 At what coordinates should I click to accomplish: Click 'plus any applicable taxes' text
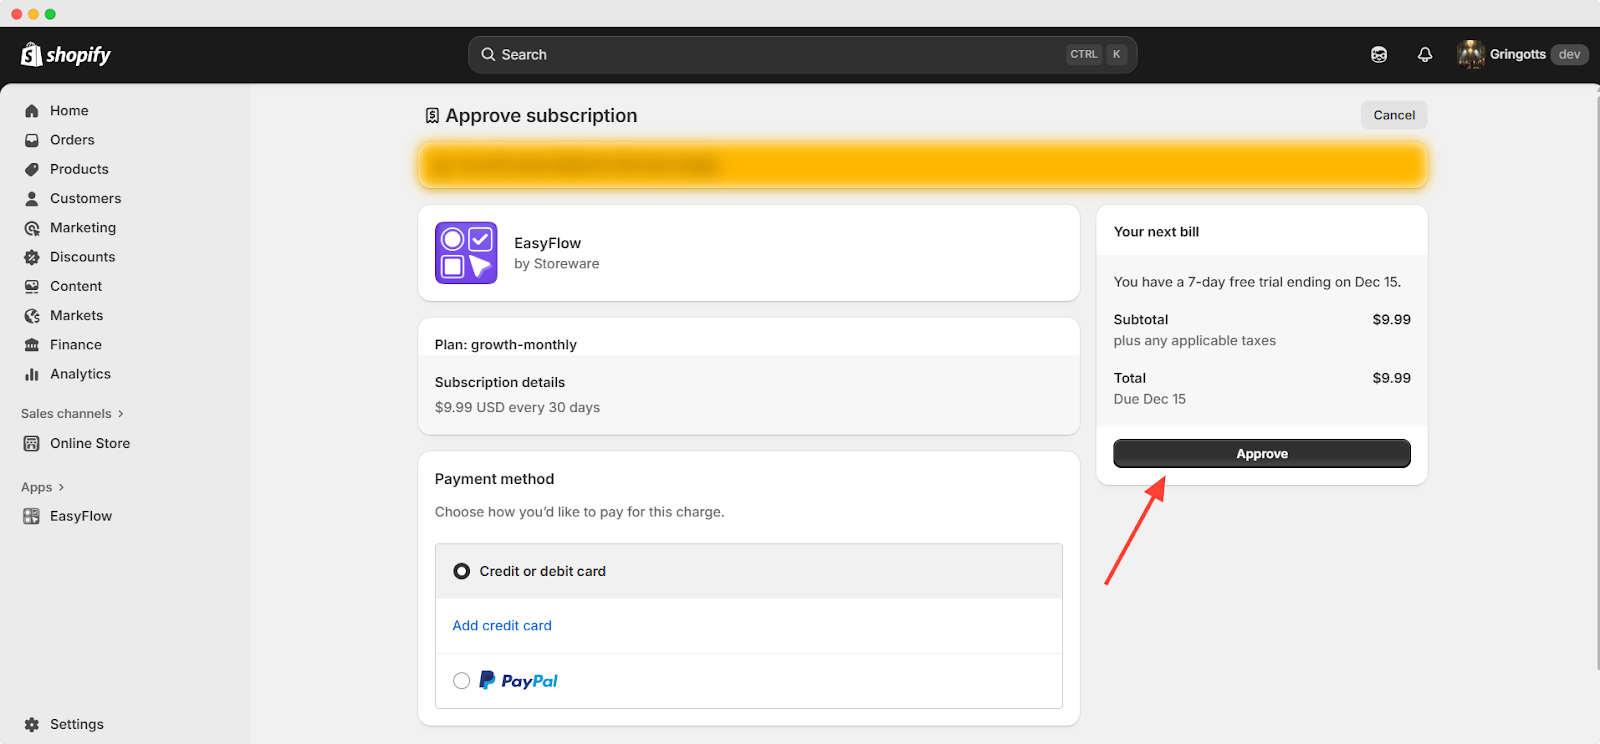tap(1195, 341)
